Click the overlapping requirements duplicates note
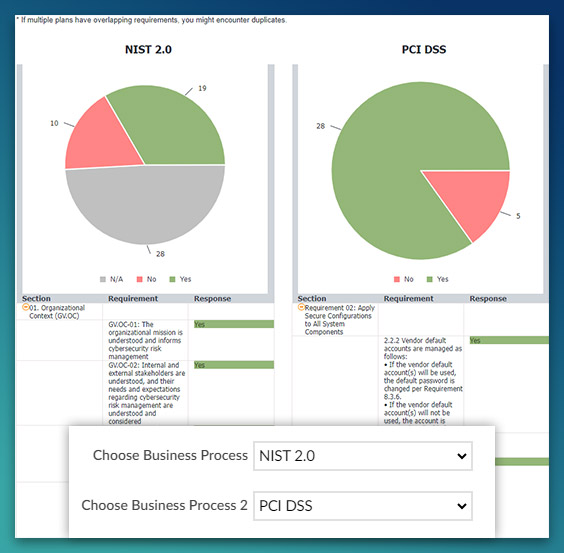 [x=151, y=20]
